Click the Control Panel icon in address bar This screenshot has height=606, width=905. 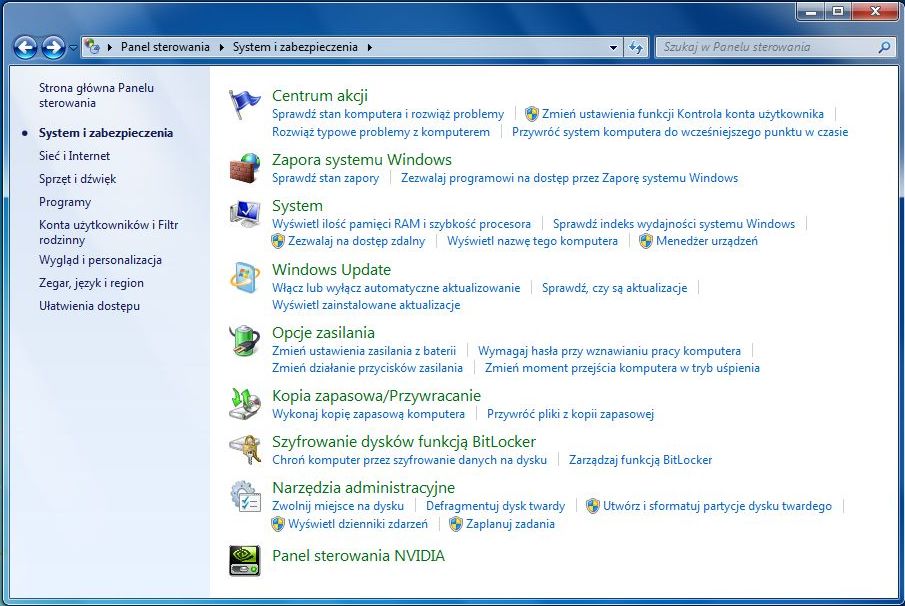click(x=92, y=47)
